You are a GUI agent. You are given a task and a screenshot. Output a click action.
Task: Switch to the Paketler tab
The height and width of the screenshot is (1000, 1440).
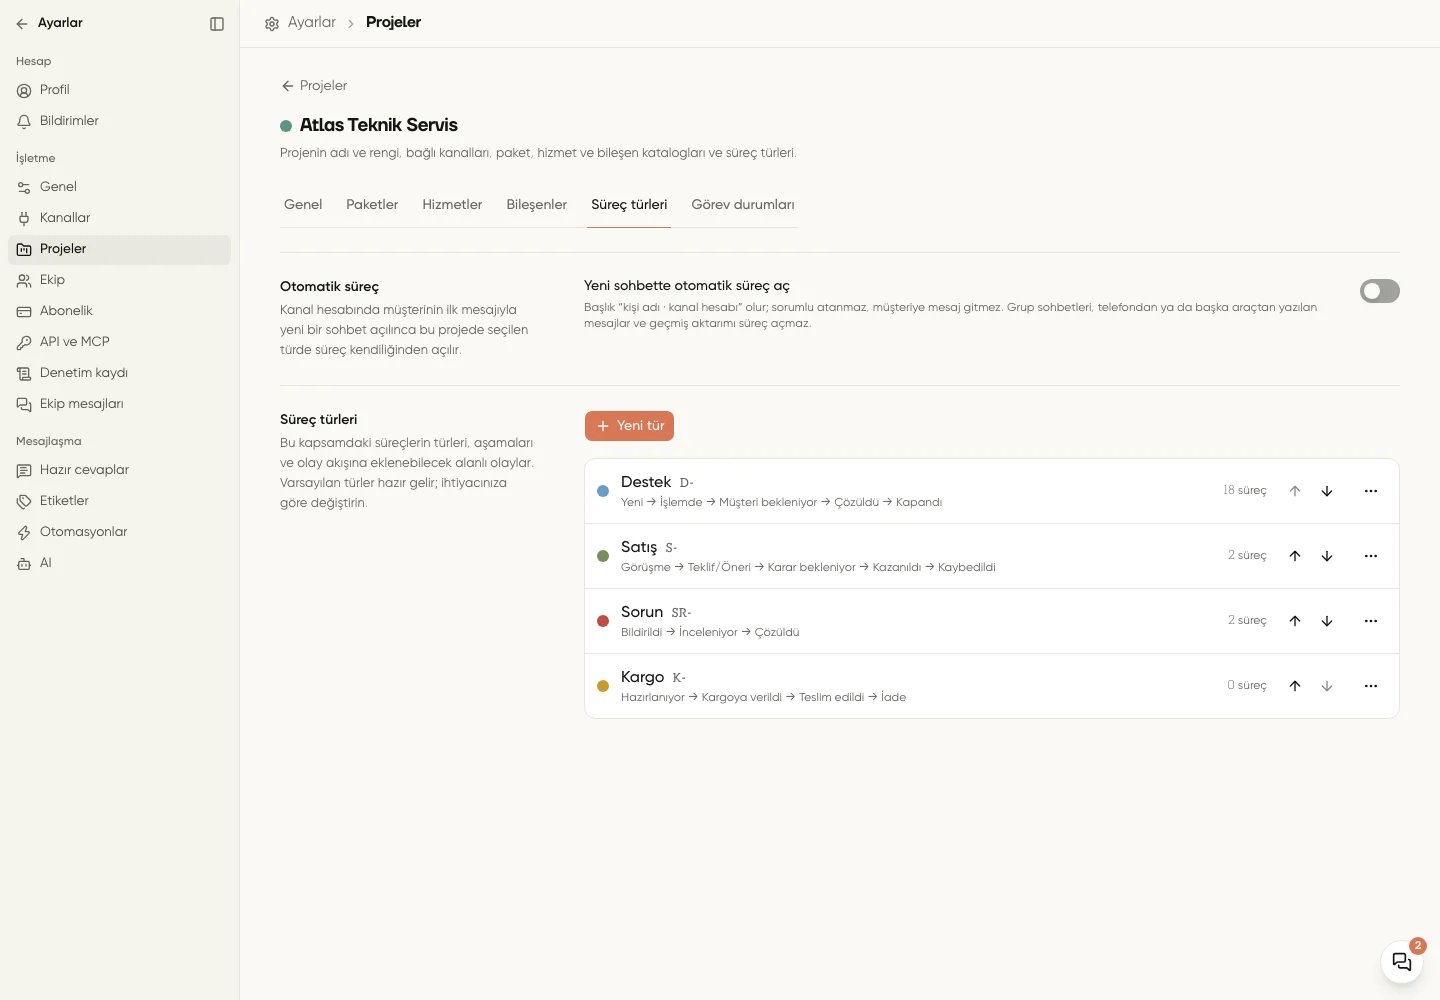click(372, 205)
